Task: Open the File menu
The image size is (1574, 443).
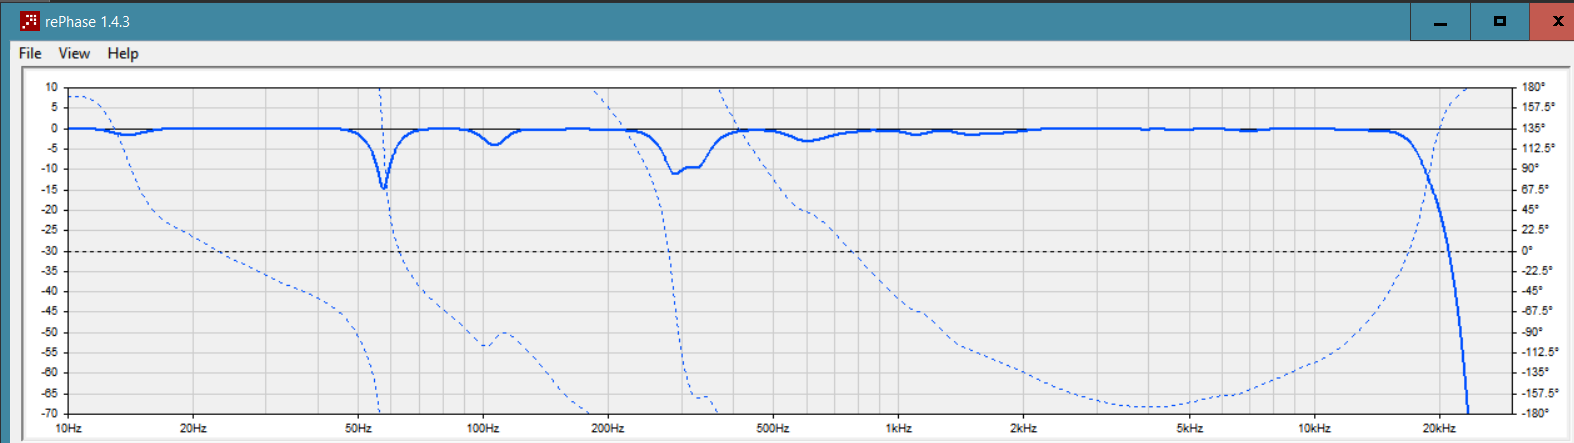Action: pyautogui.click(x=30, y=54)
